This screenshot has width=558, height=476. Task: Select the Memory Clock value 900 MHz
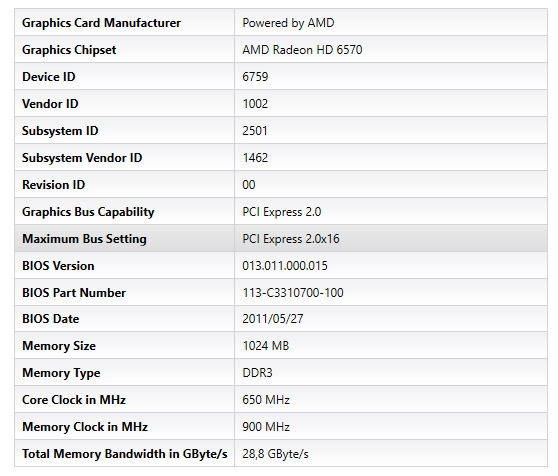(x=266, y=427)
